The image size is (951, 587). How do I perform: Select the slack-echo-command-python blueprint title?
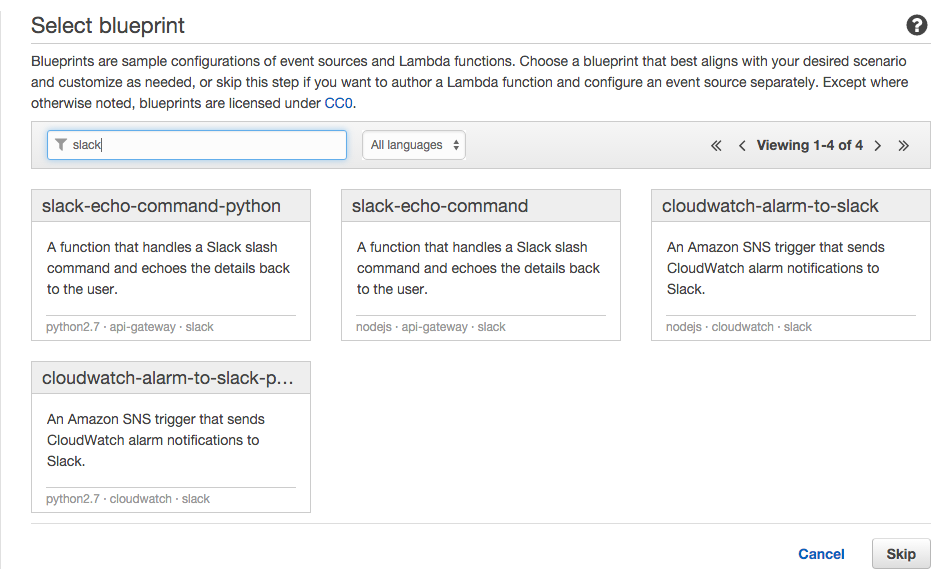pyautogui.click(x=161, y=206)
